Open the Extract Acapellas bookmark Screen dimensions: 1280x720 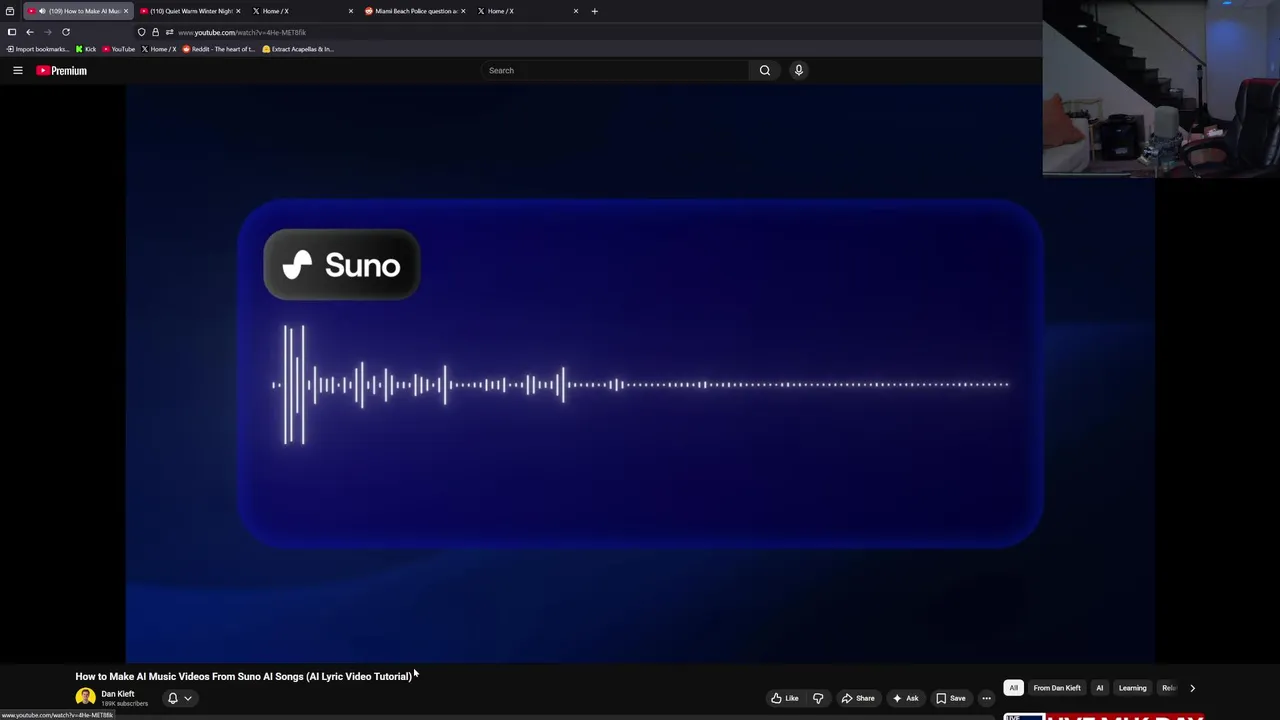coord(298,49)
